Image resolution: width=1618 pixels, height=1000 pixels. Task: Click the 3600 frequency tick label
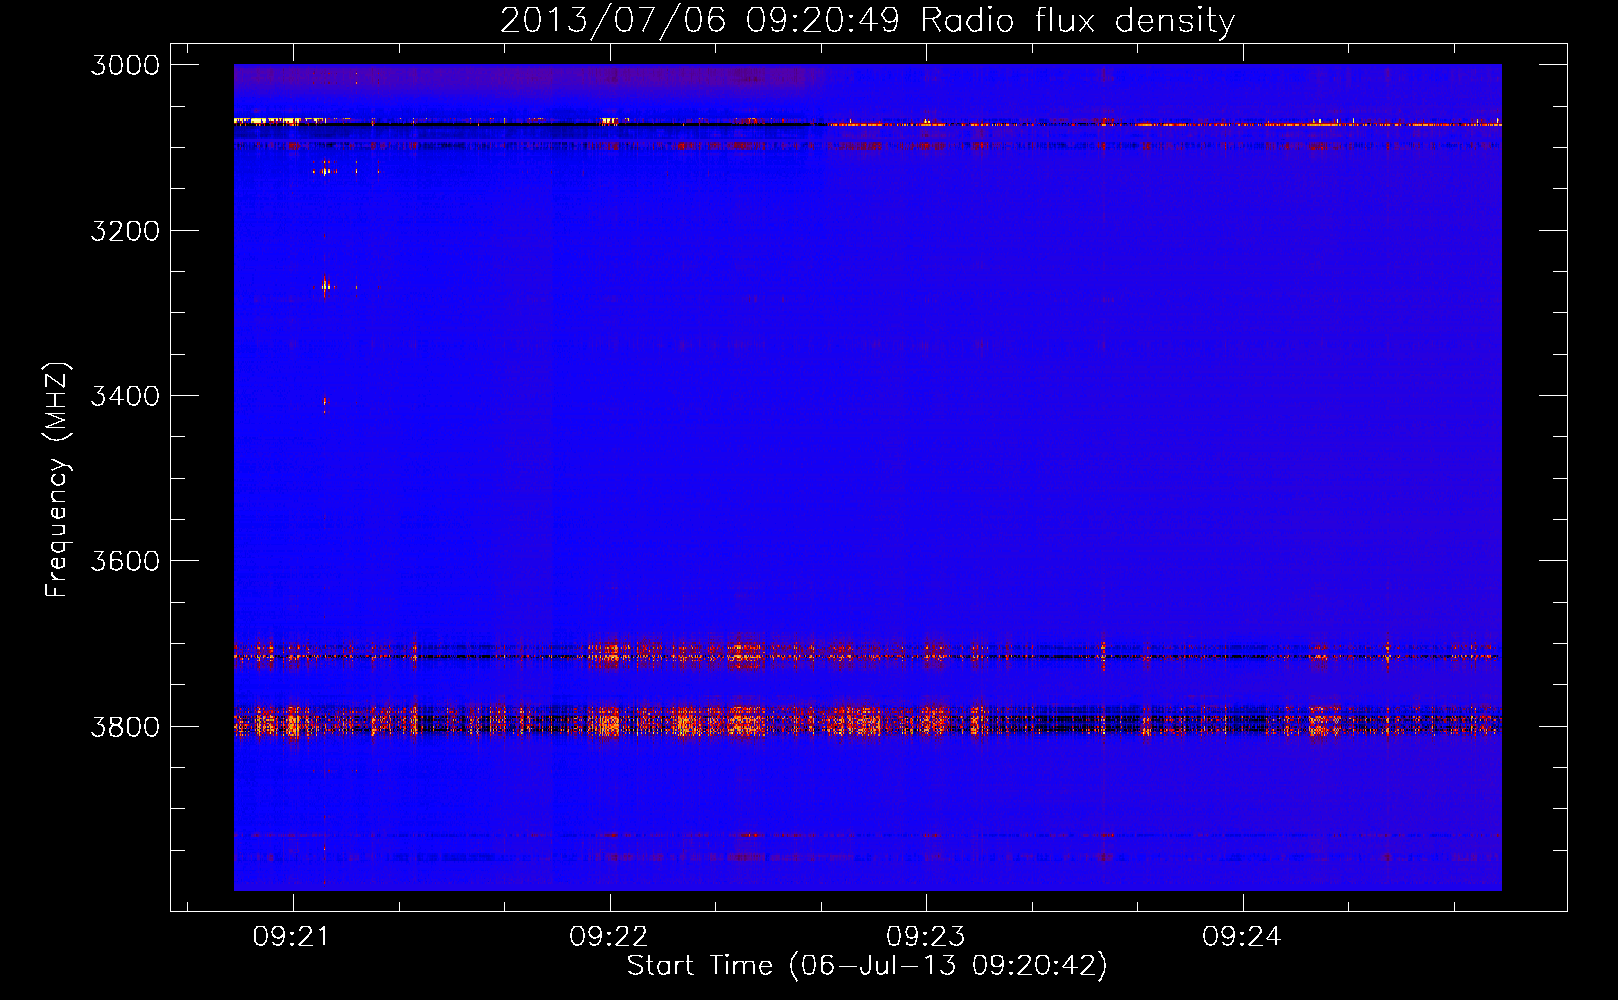pos(125,561)
